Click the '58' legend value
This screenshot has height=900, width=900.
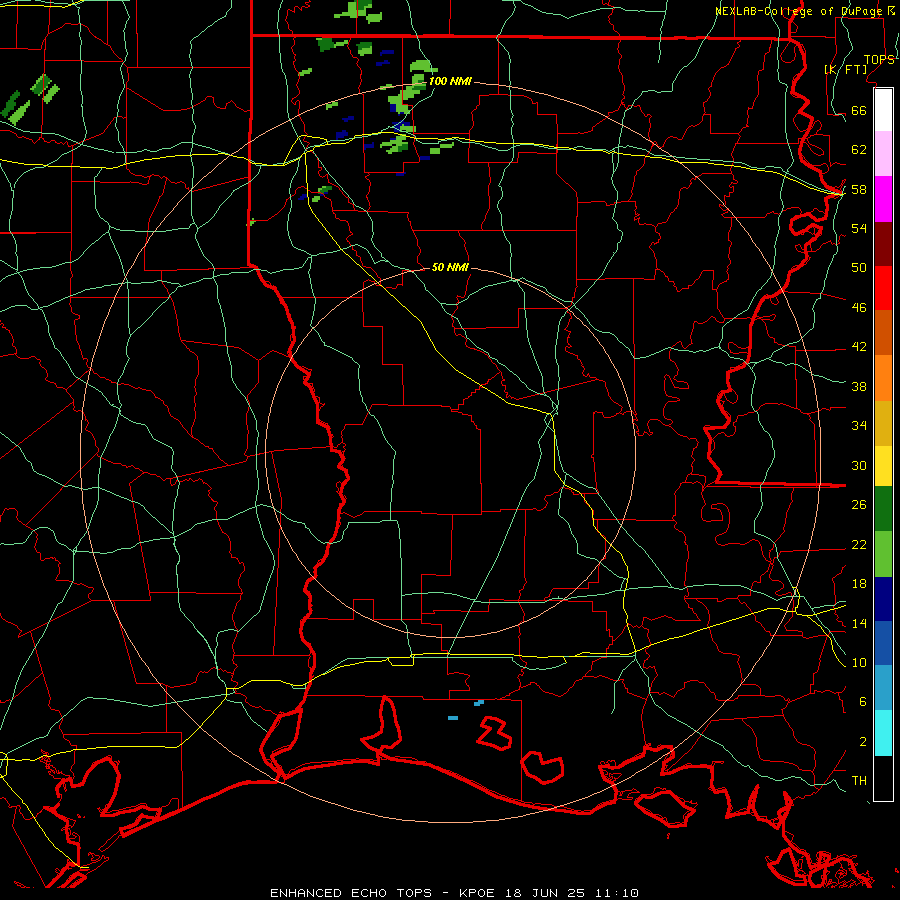pos(859,189)
